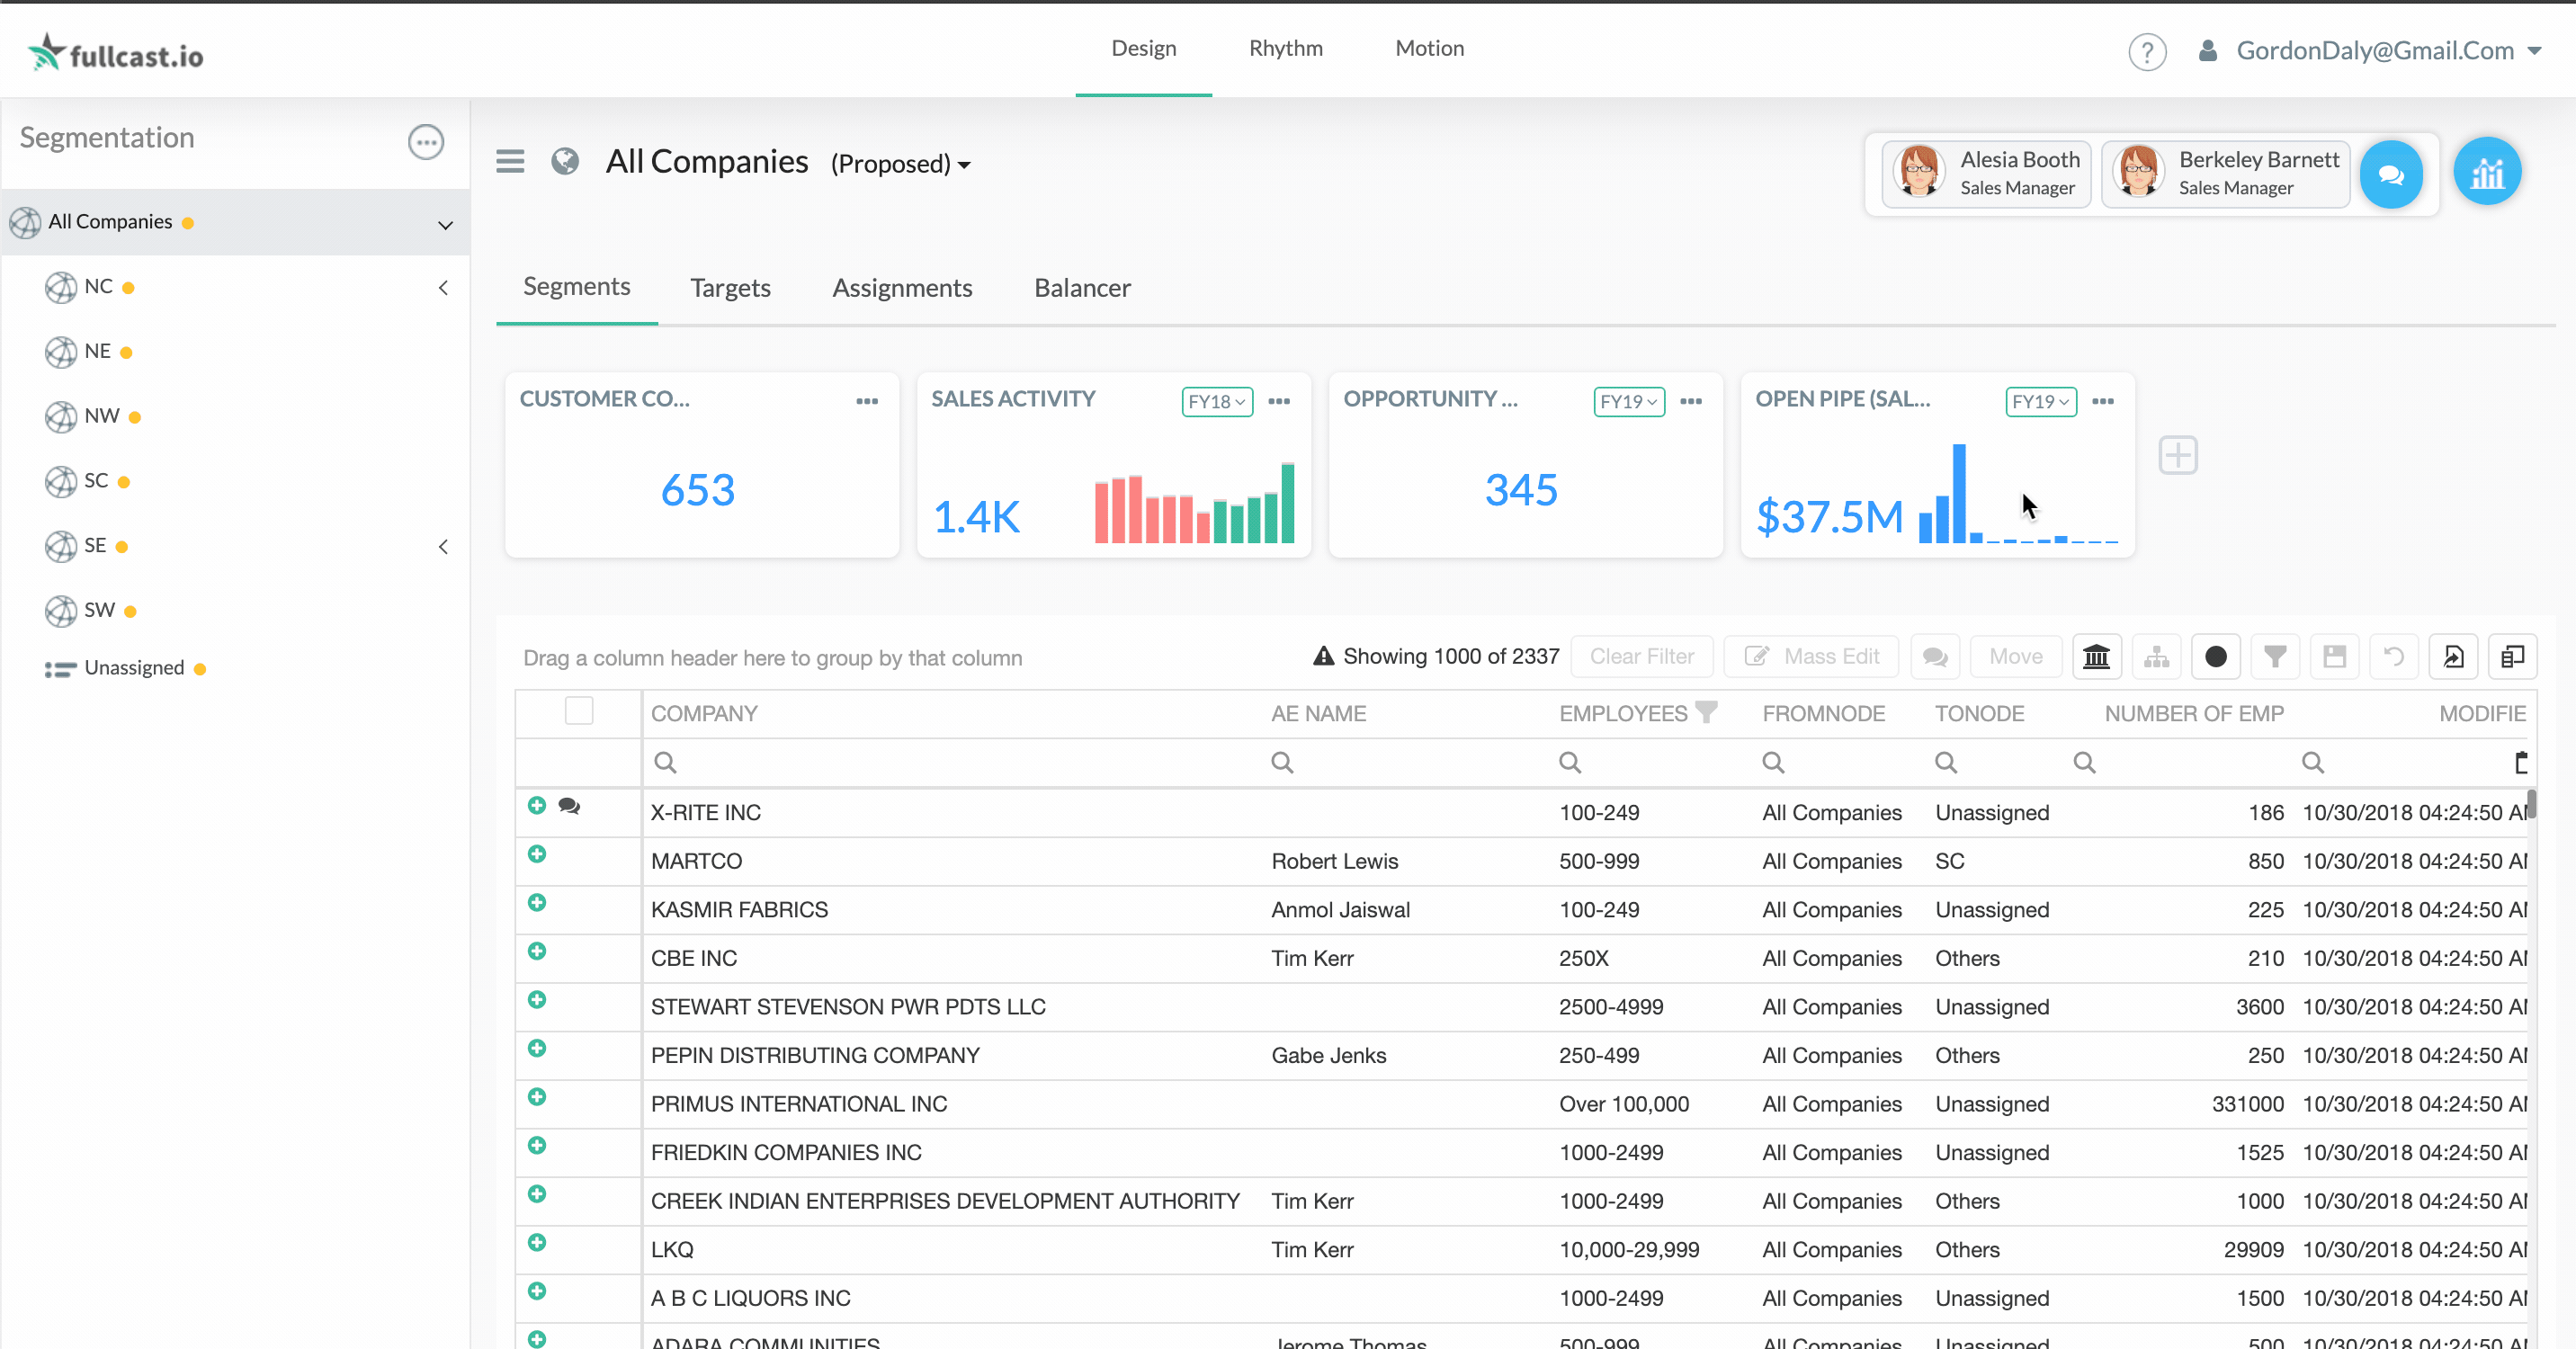Image resolution: width=2576 pixels, height=1349 pixels.
Task: Click the Move button
Action: [2016, 657]
